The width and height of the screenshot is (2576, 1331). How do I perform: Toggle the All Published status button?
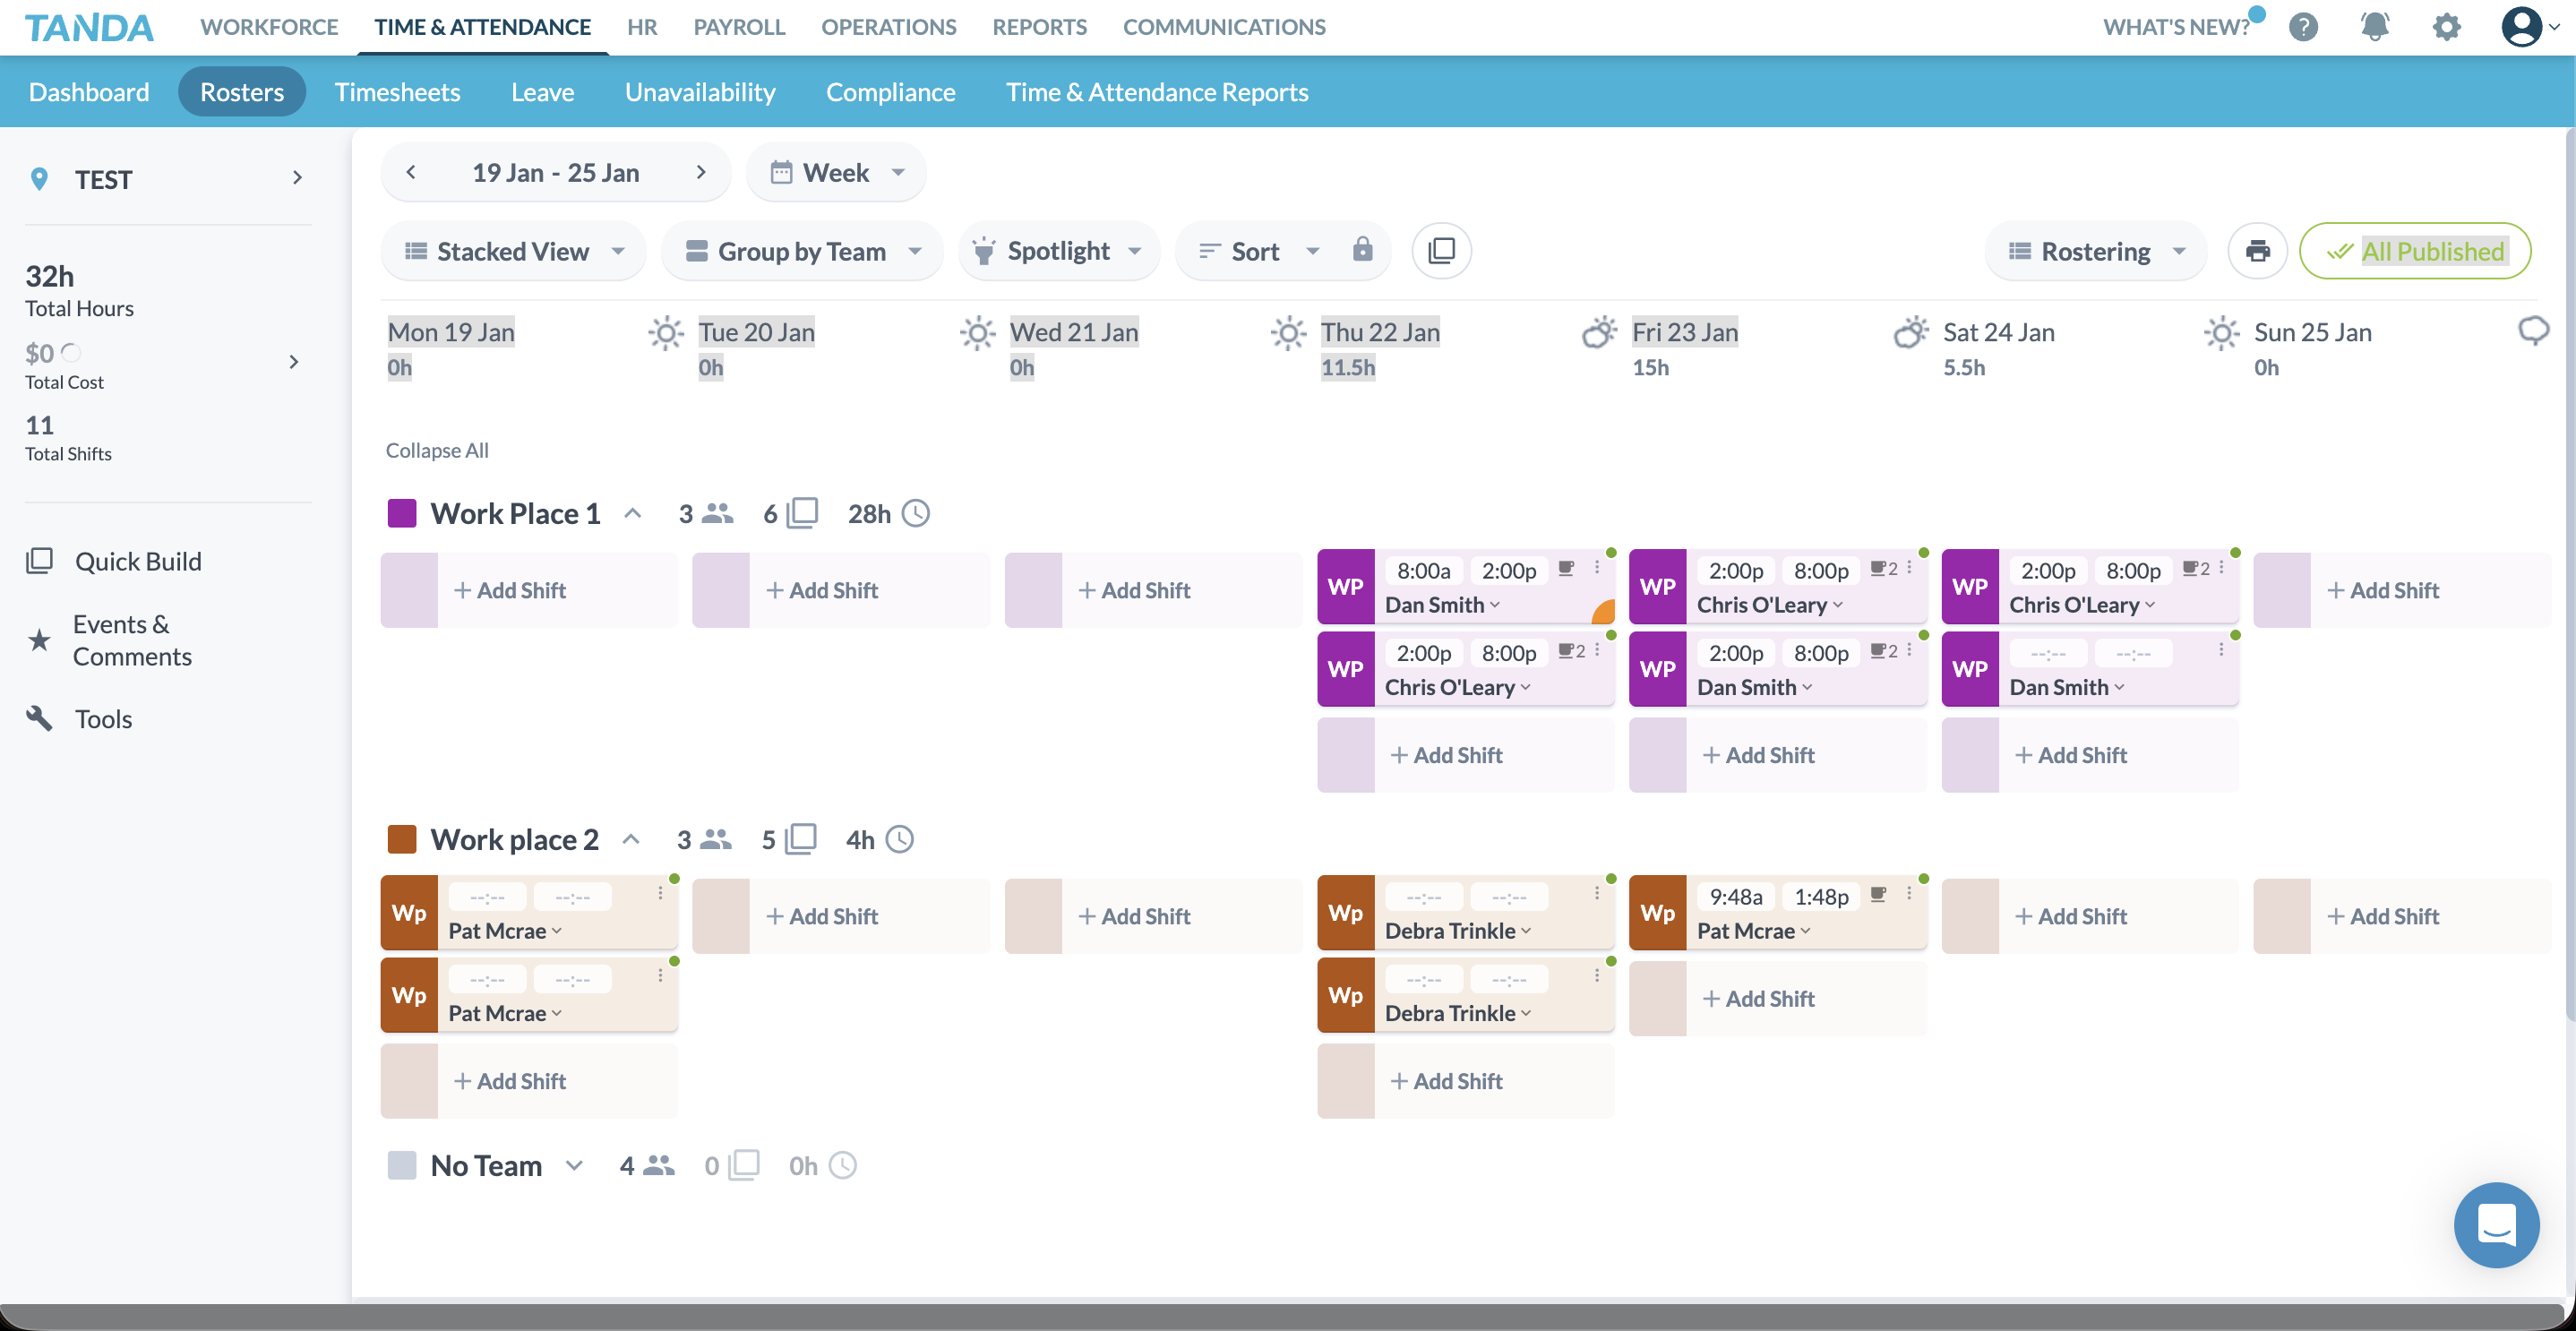(x=2415, y=251)
